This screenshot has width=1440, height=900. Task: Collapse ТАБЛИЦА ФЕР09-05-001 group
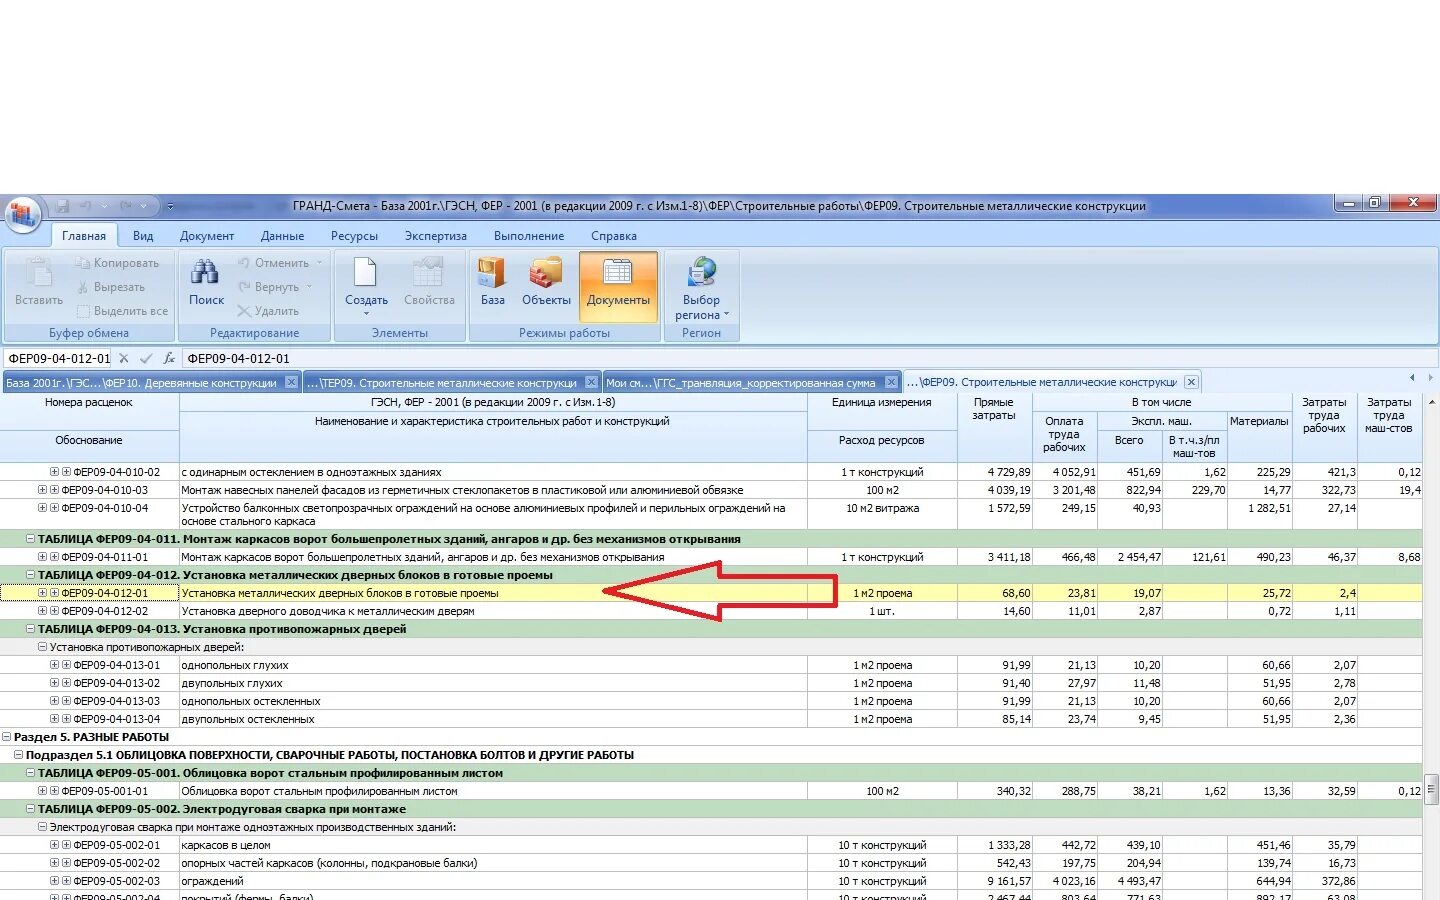point(30,773)
